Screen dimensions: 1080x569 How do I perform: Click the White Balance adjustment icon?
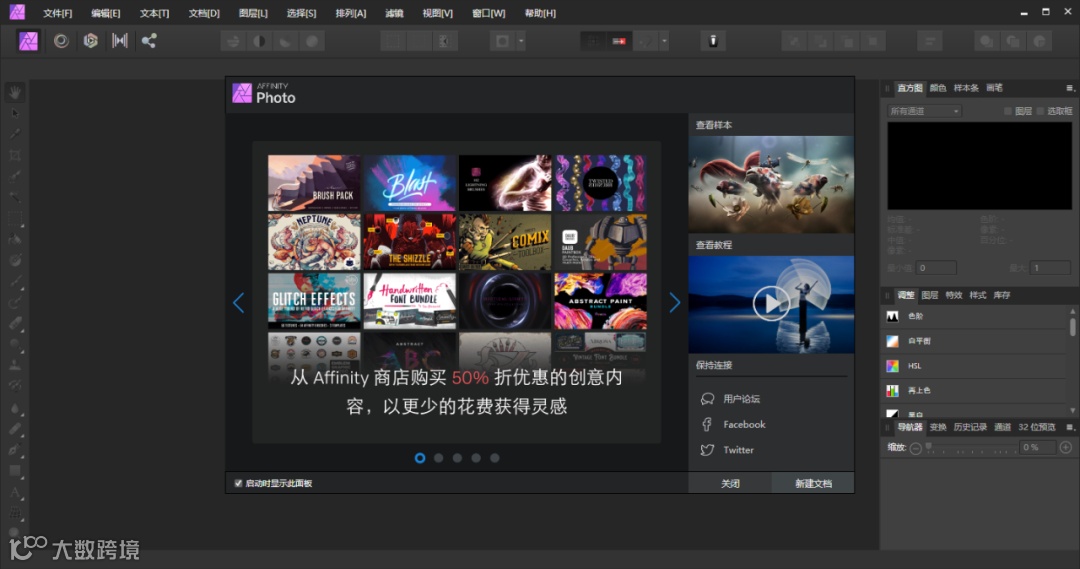pos(893,341)
